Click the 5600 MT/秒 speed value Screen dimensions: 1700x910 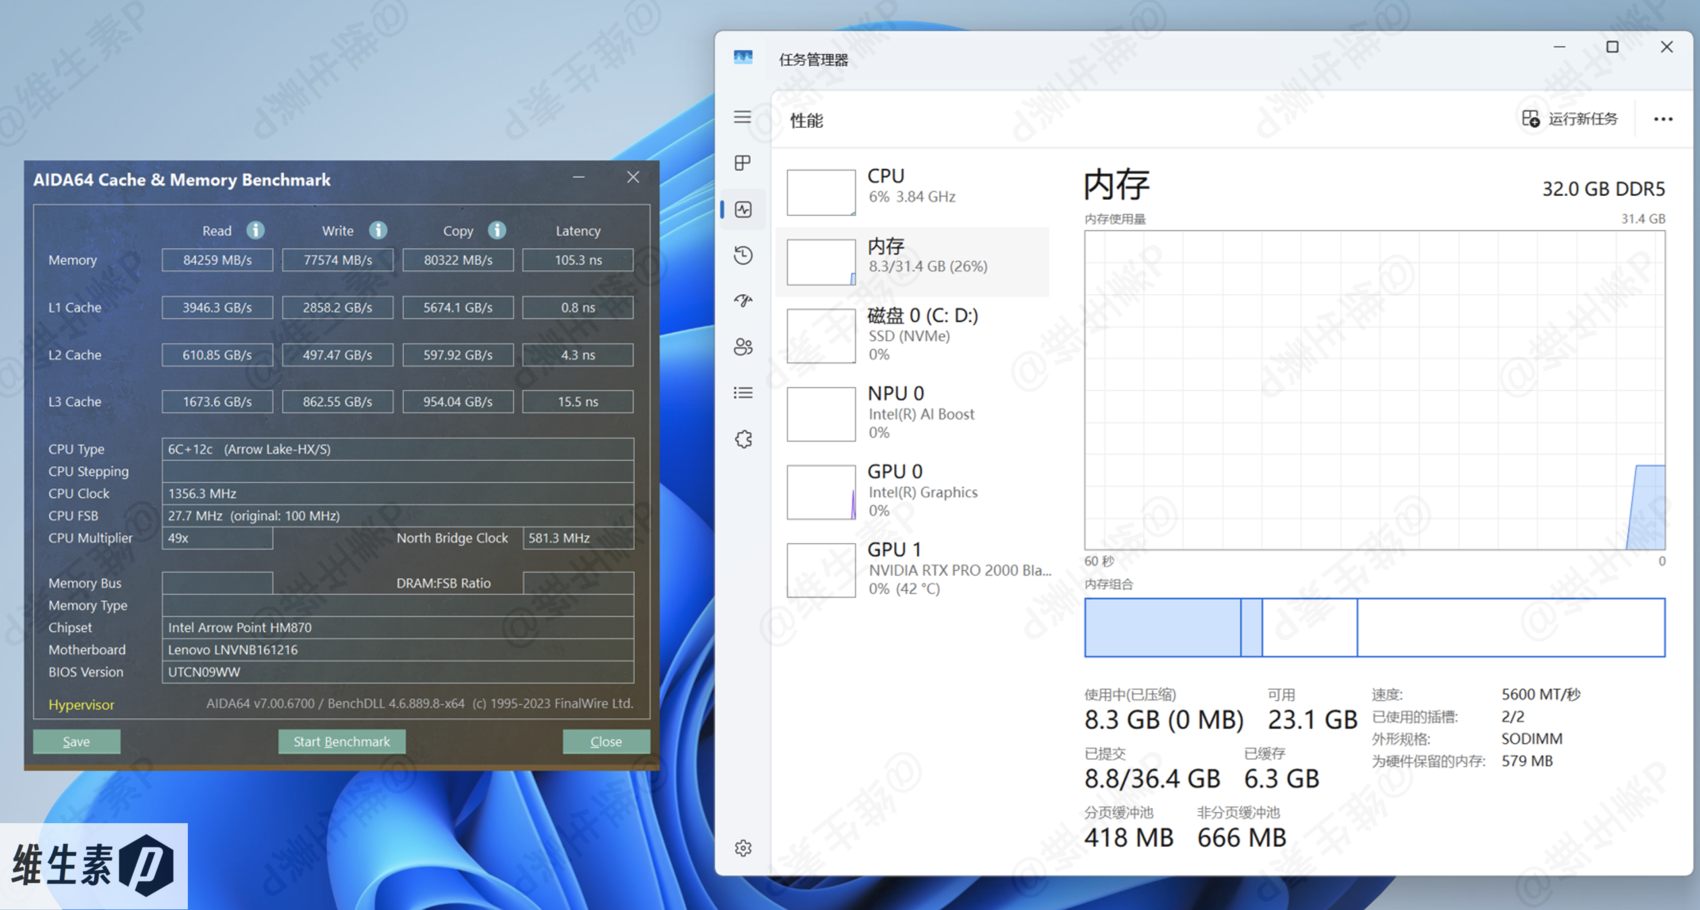(x=1541, y=694)
